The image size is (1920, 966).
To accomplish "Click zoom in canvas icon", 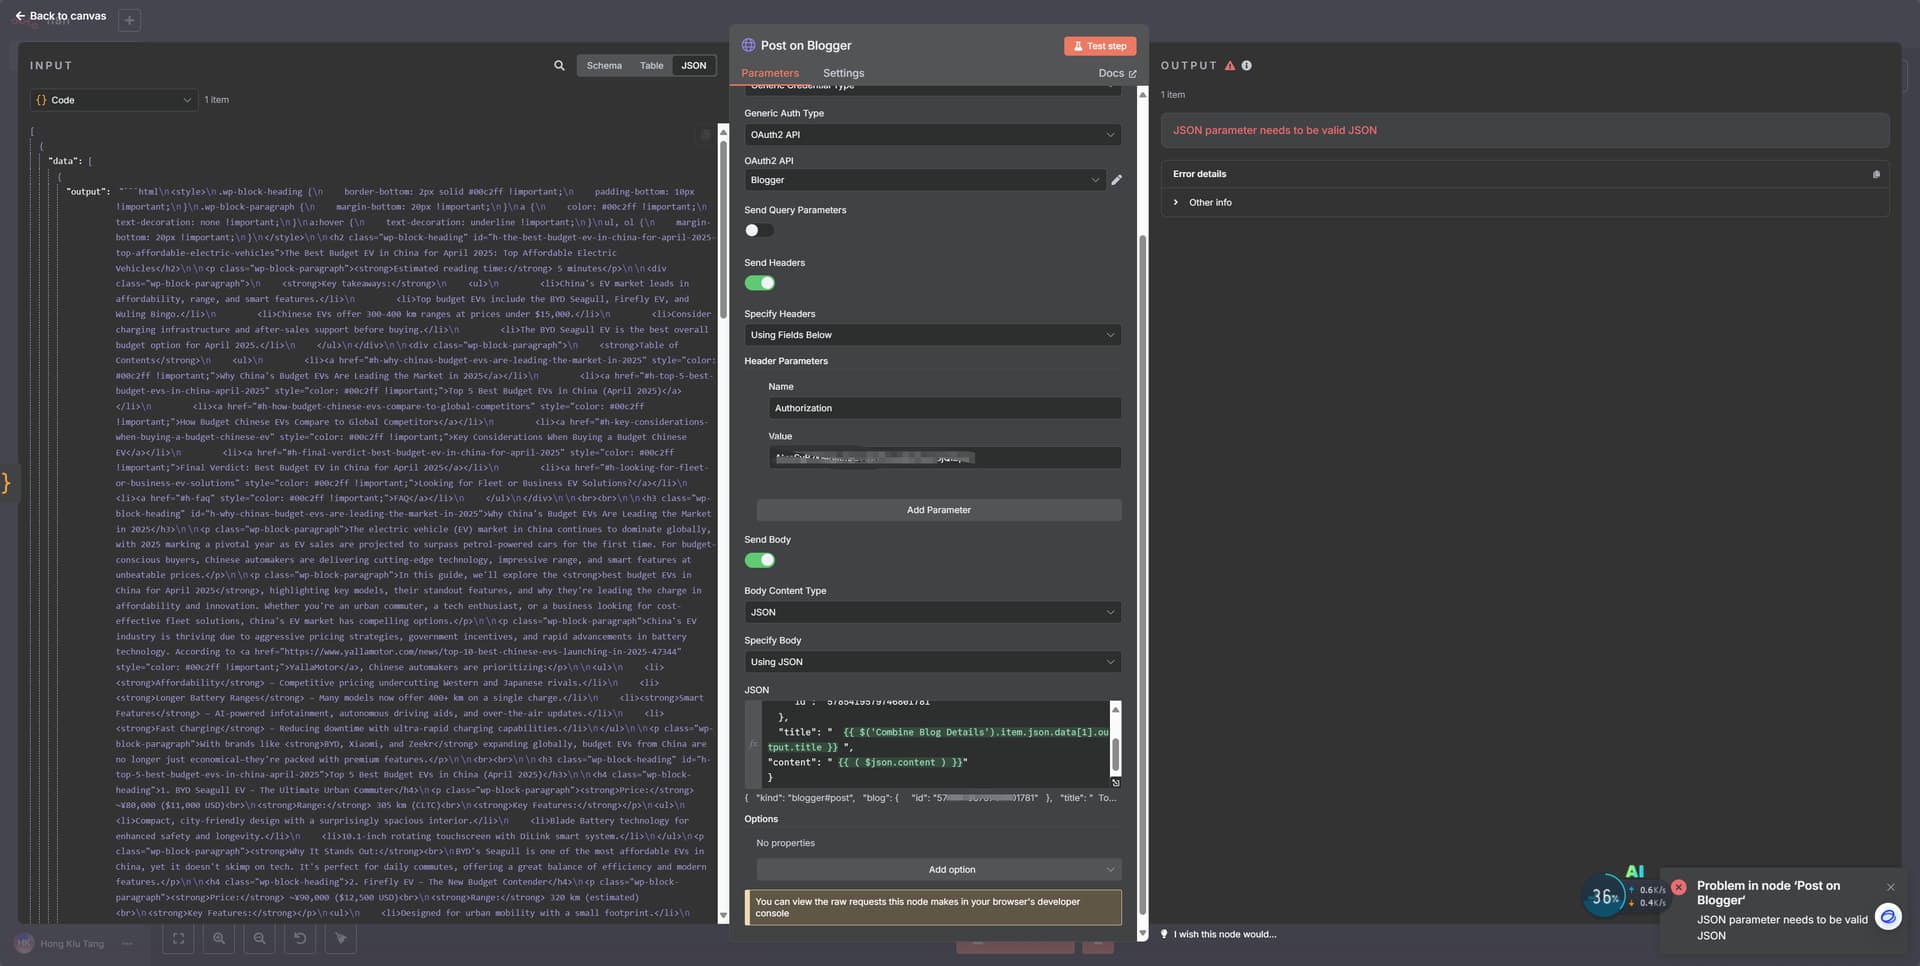I will click(219, 939).
